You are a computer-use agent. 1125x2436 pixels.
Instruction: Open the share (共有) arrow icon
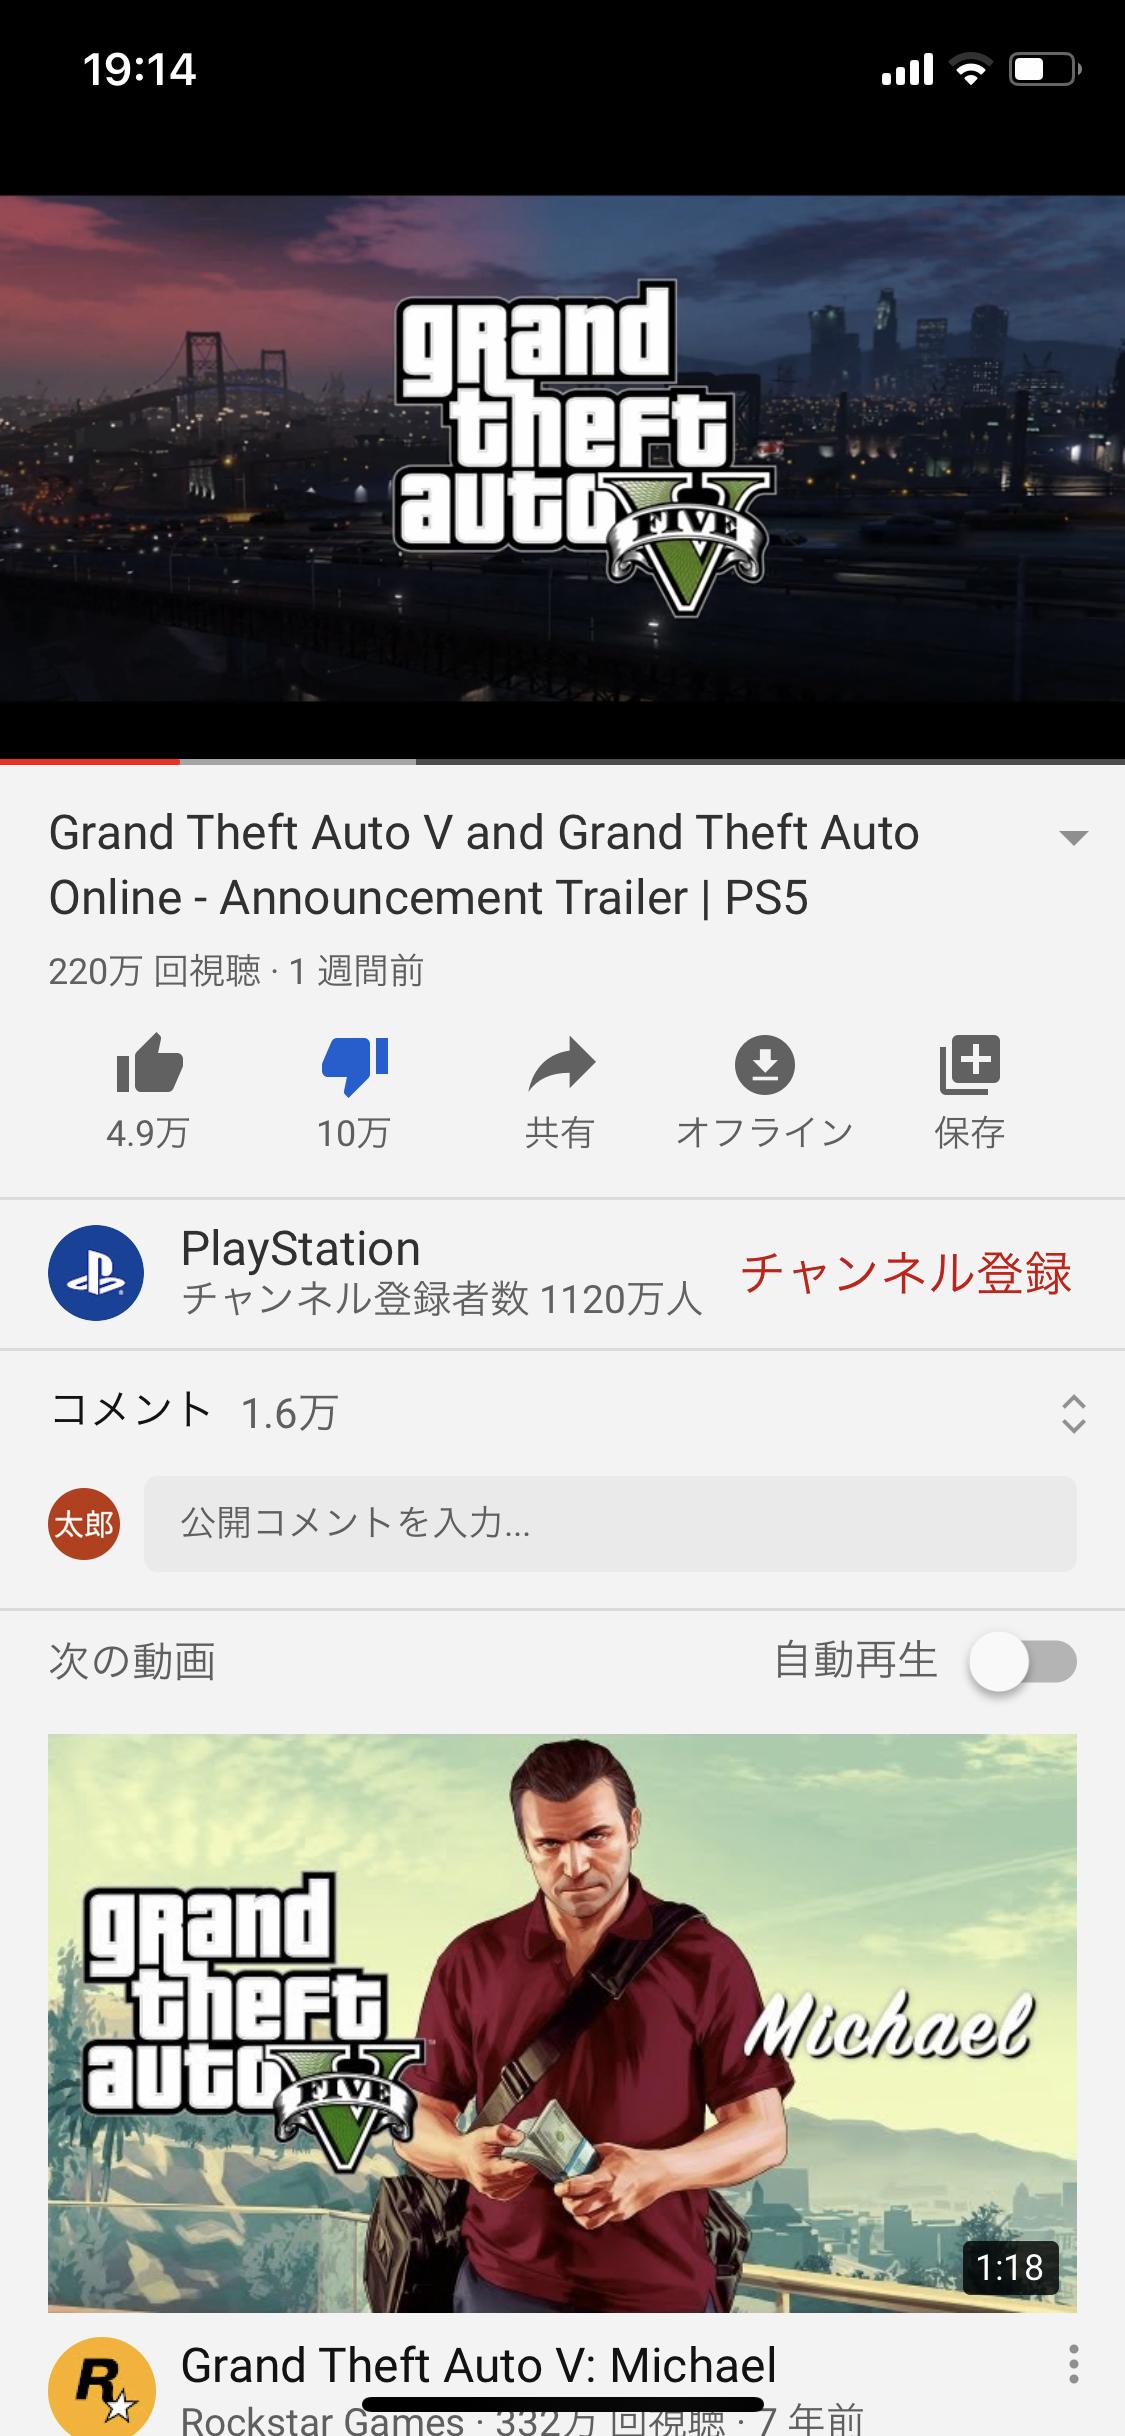click(x=561, y=1064)
